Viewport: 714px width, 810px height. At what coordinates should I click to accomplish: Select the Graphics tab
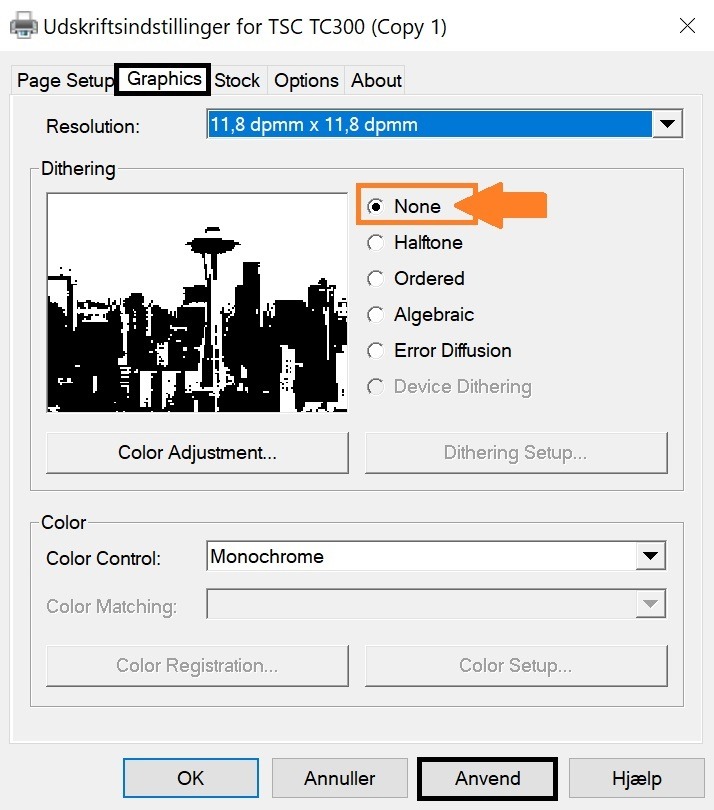click(x=163, y=79)
